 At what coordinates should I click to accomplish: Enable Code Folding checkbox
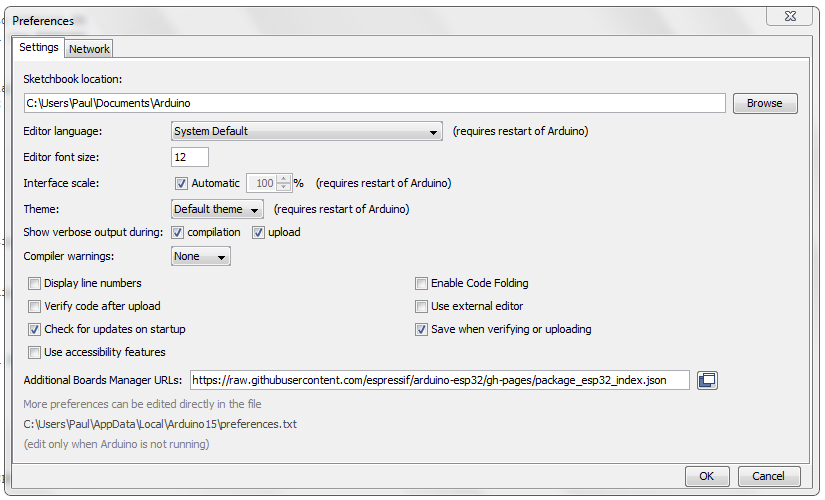(422, 284)
